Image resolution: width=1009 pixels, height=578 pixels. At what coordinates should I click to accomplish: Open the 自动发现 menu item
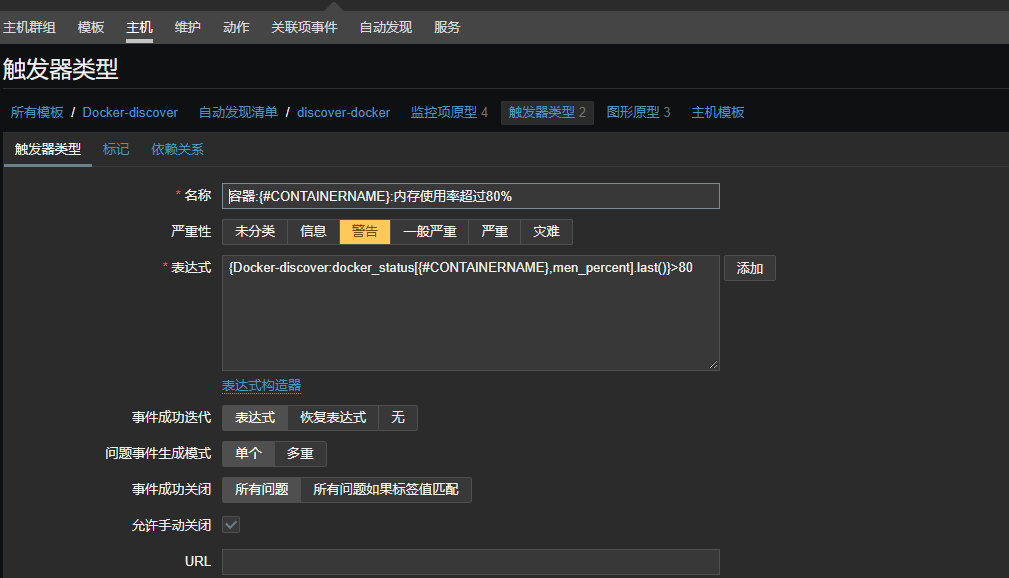(x=385, y=27)
